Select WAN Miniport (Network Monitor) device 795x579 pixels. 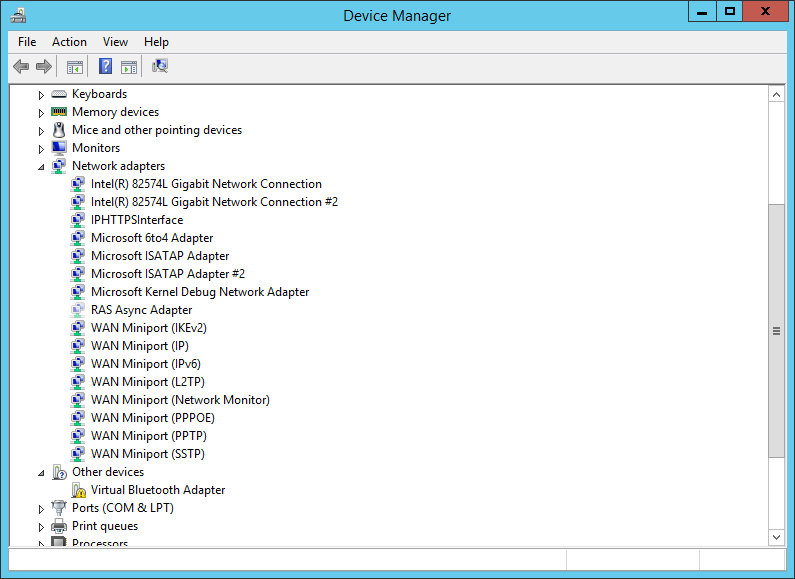(180, 400)
